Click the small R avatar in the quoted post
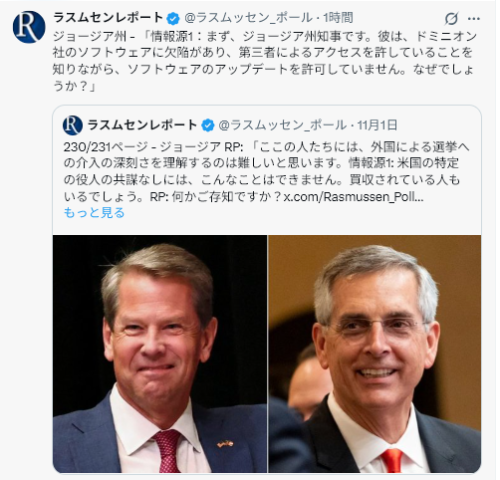This screenshot has width=500, height=480. tap(73, 125)
